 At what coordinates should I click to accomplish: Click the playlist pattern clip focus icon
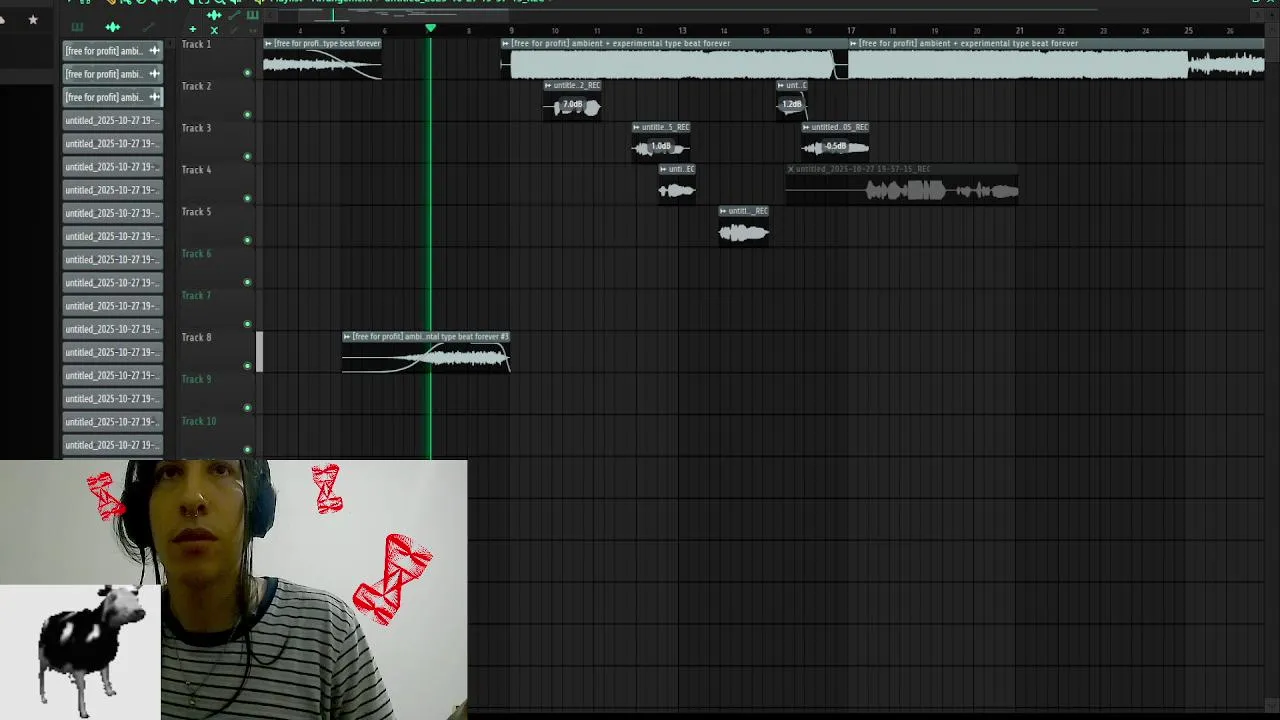(252, 15)
